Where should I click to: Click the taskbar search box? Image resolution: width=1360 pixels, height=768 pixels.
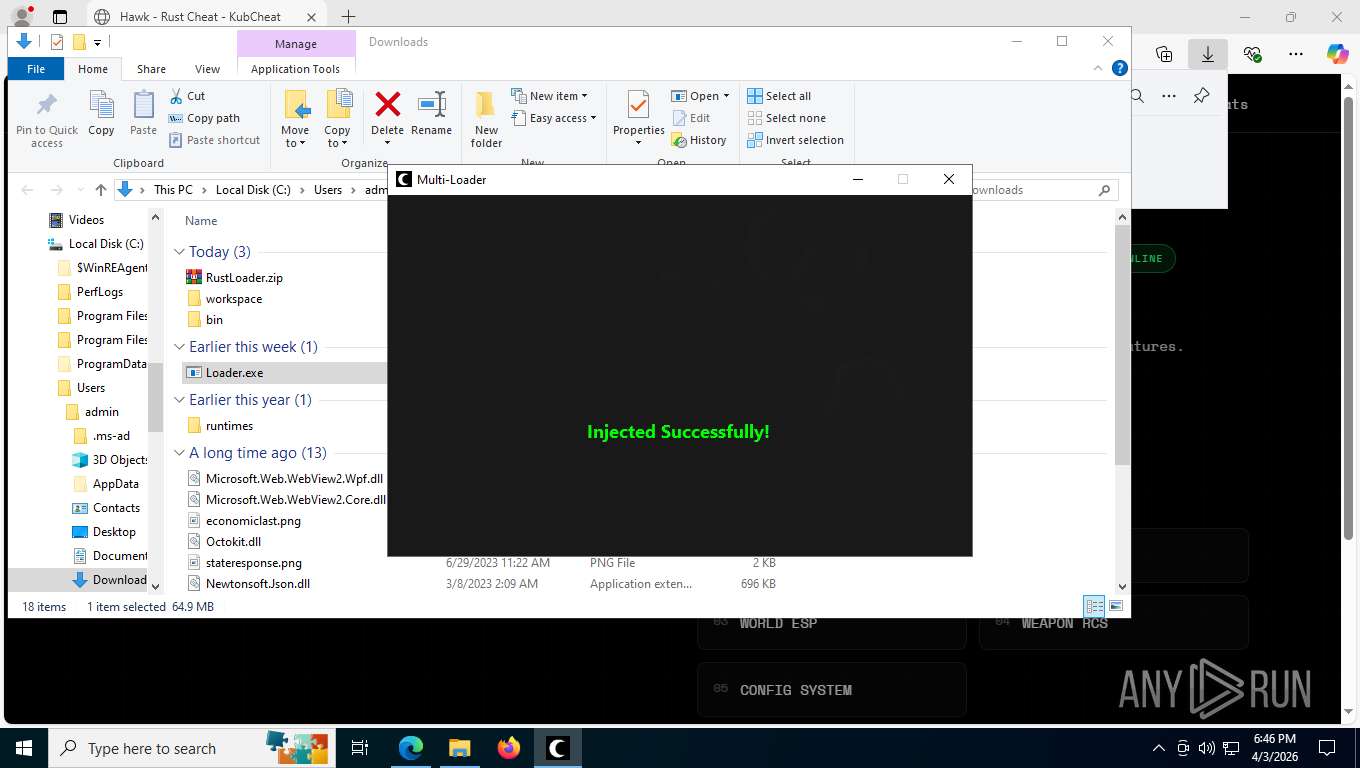click(192, 748)
